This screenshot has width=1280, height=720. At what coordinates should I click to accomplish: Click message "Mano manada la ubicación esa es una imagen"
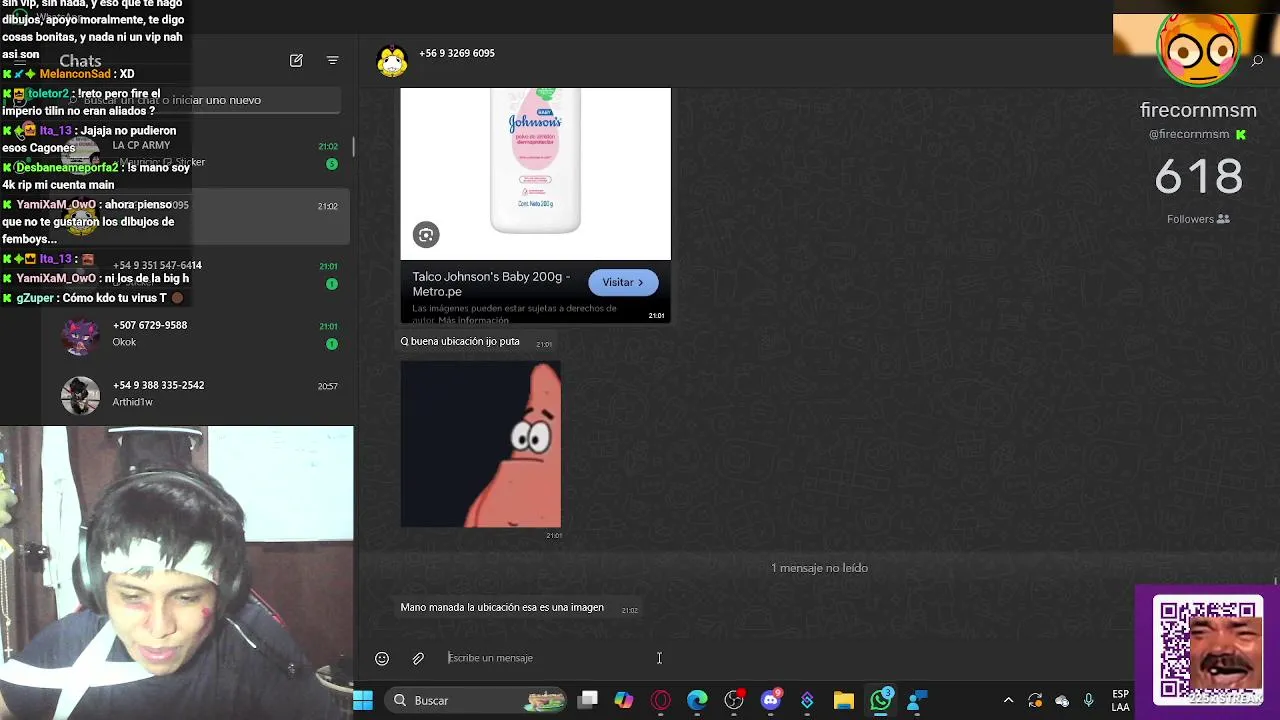click(502, 608)
